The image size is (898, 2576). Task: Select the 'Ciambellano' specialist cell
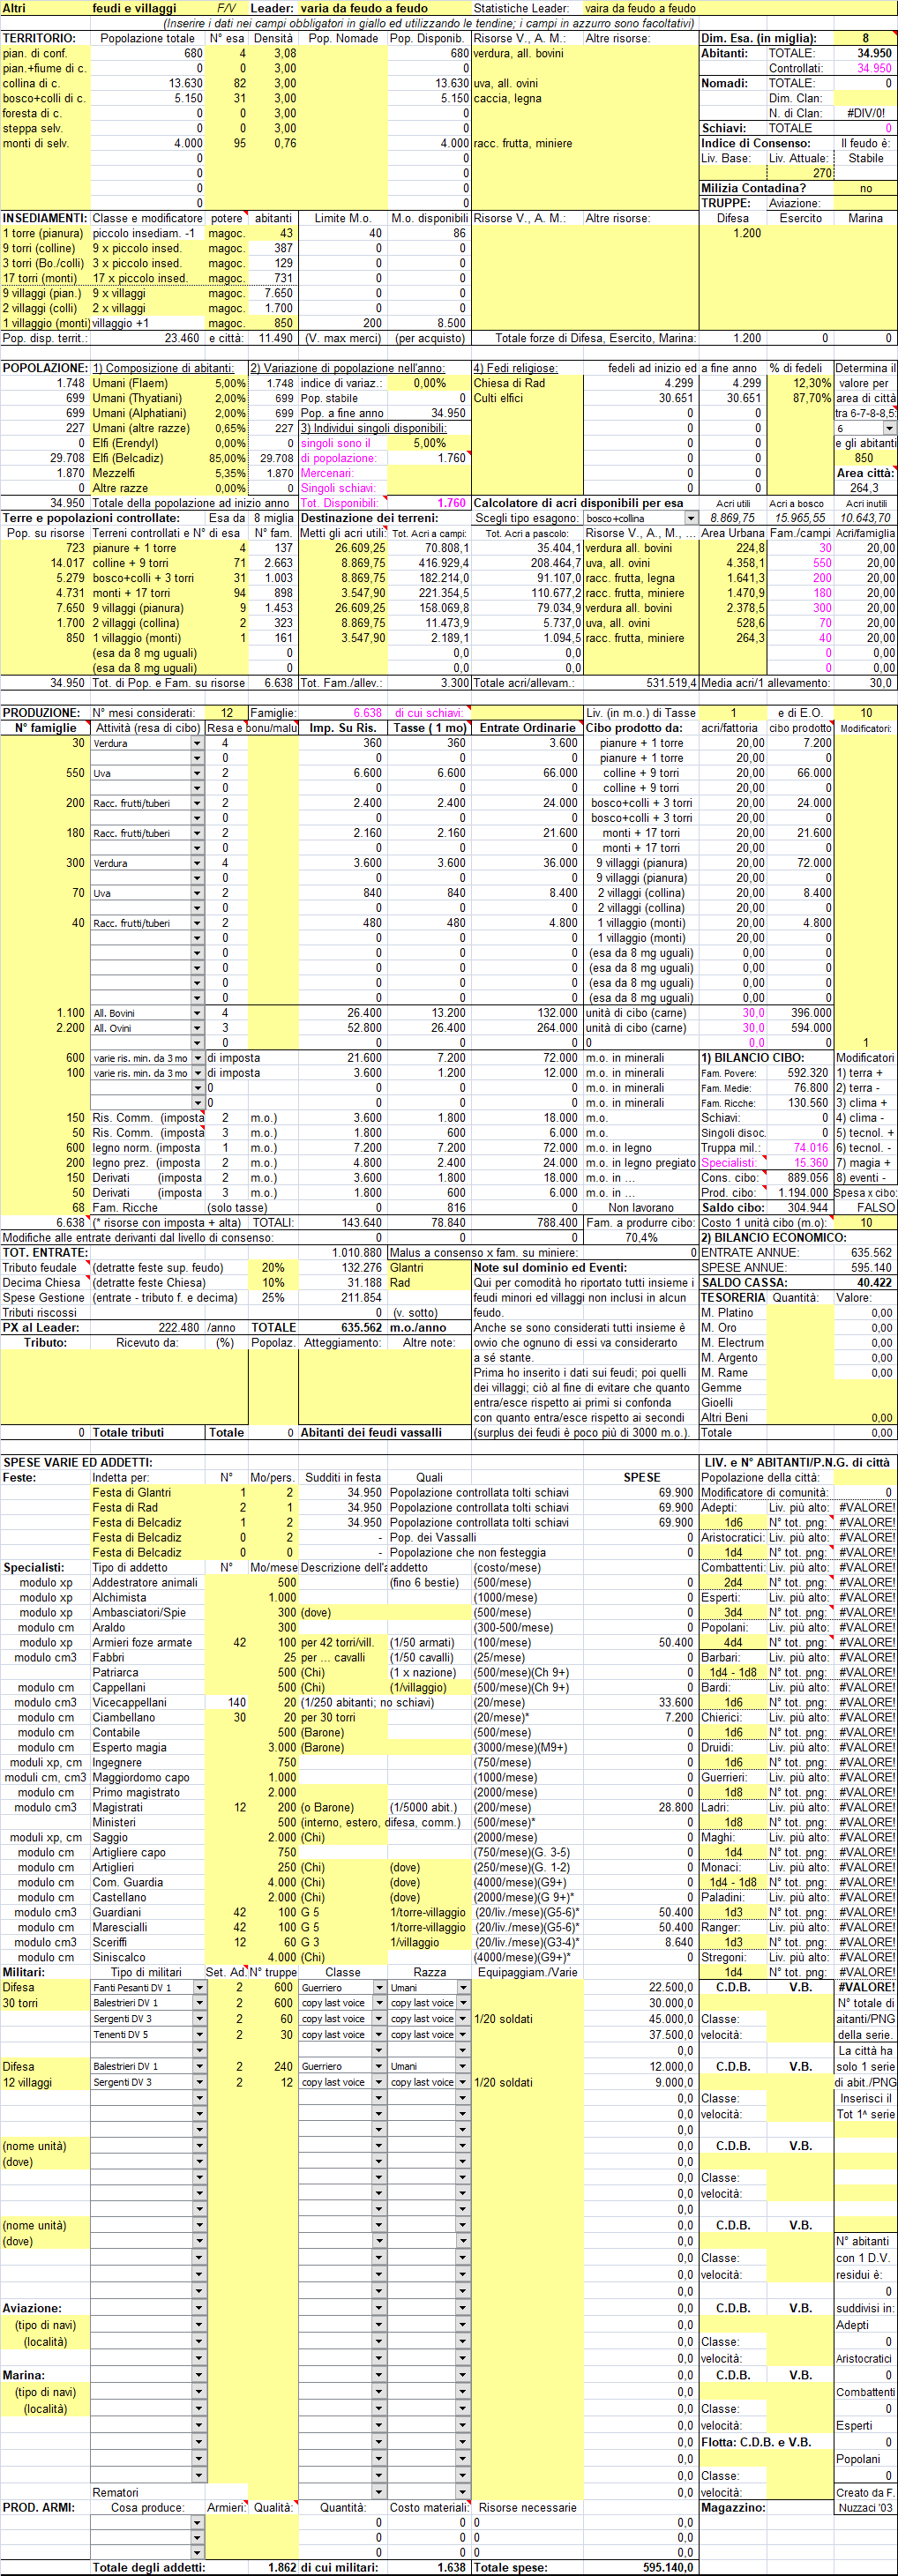[x=148, y=1718]
